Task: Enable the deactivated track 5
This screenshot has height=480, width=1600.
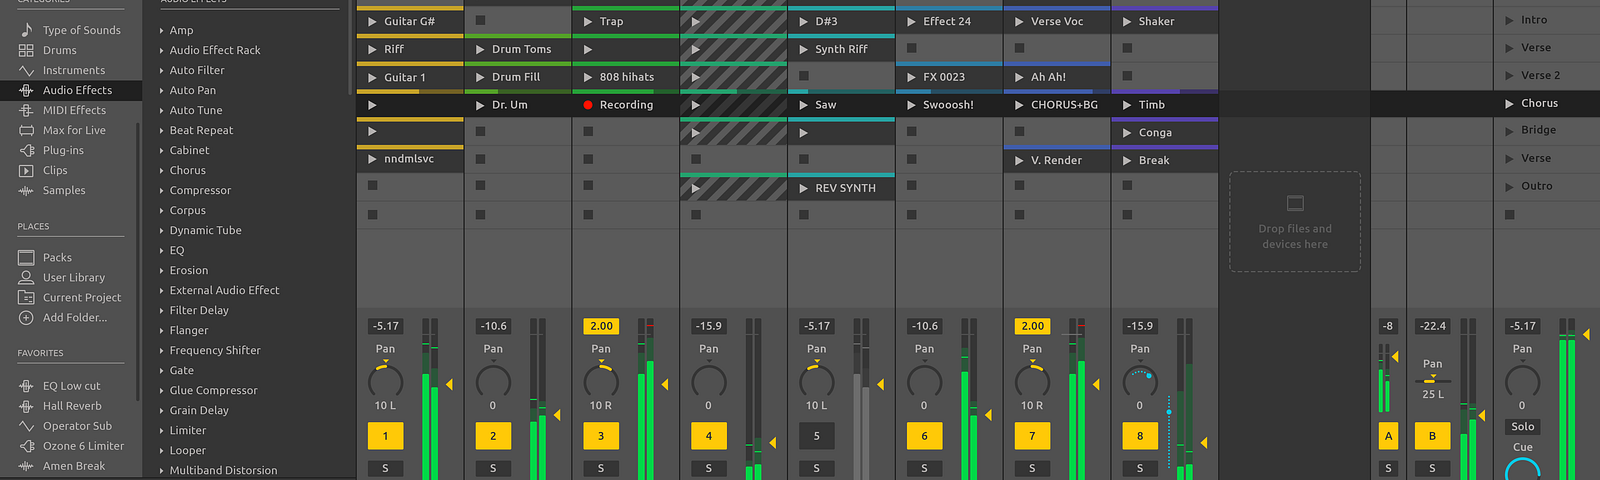Action: (x=817, y=436)
